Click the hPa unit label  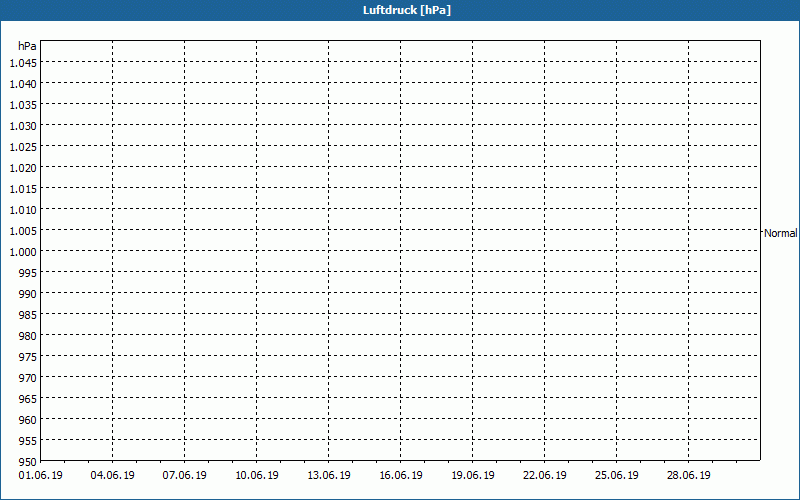(27, 46)
